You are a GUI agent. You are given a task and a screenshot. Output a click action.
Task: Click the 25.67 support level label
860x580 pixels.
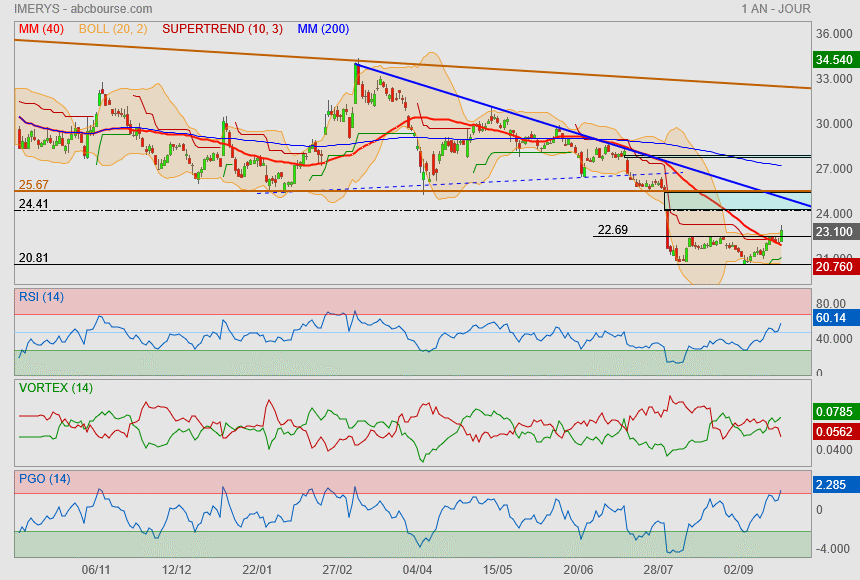point(34,185)
